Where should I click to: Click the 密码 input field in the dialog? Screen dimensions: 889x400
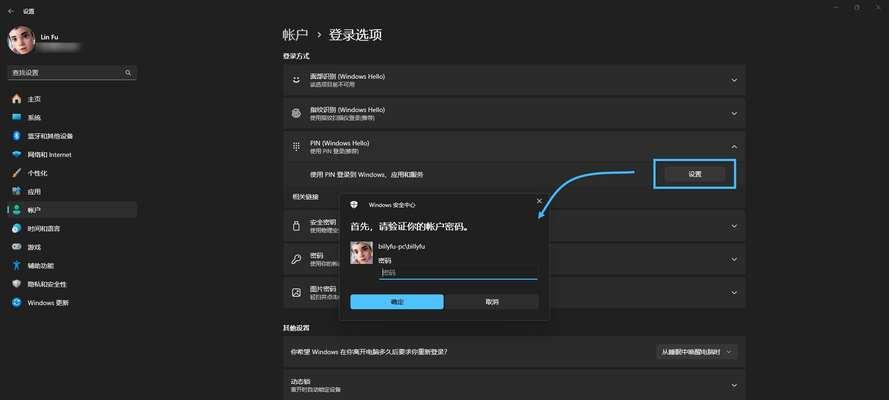pos(458,273)
